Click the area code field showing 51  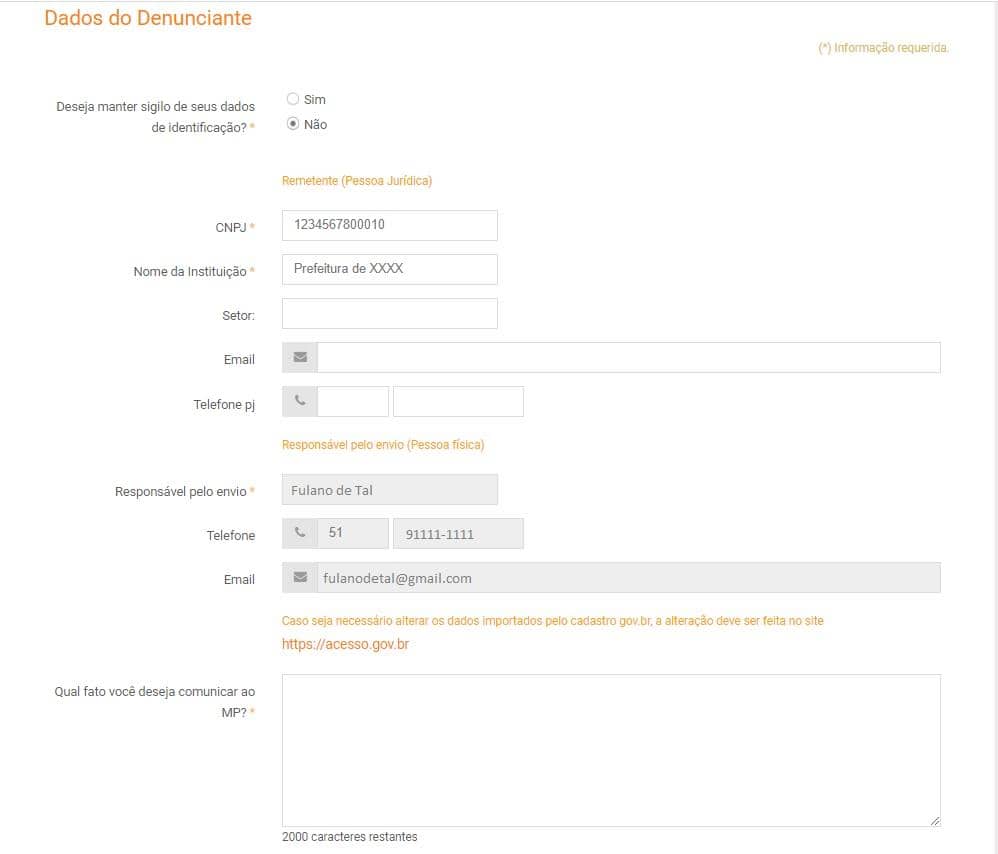(x=353, y=533)
